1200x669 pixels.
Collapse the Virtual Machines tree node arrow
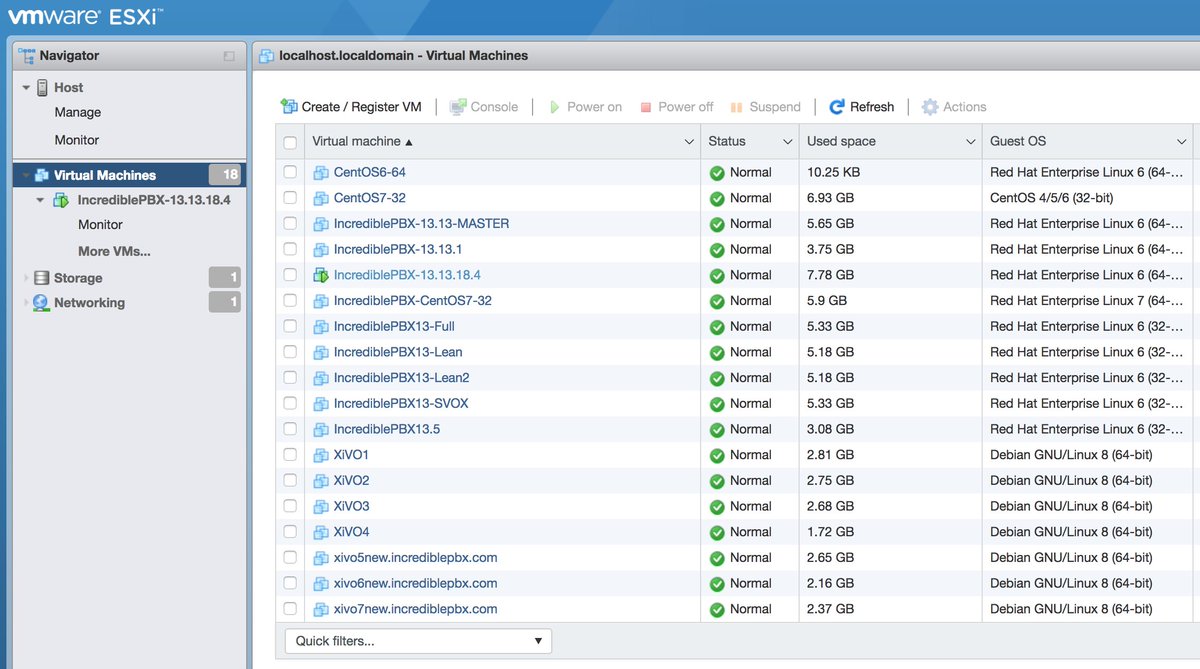(x=26, y=175)
